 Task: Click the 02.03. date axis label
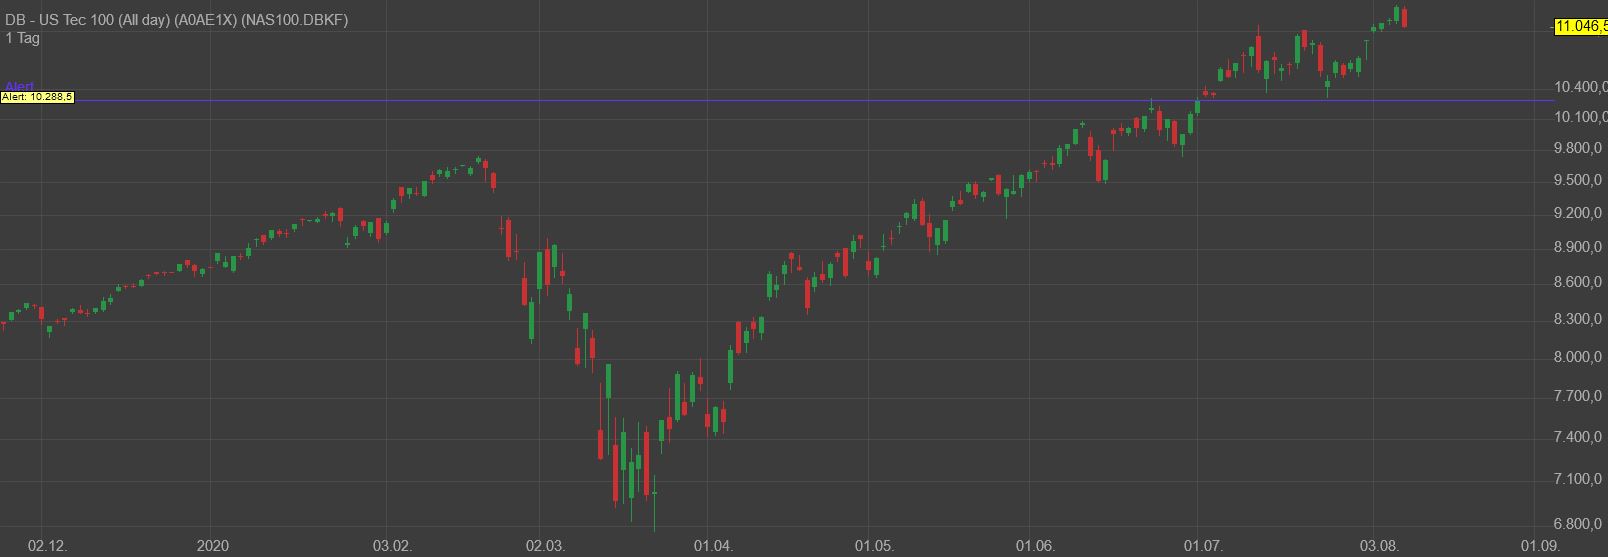545,546
